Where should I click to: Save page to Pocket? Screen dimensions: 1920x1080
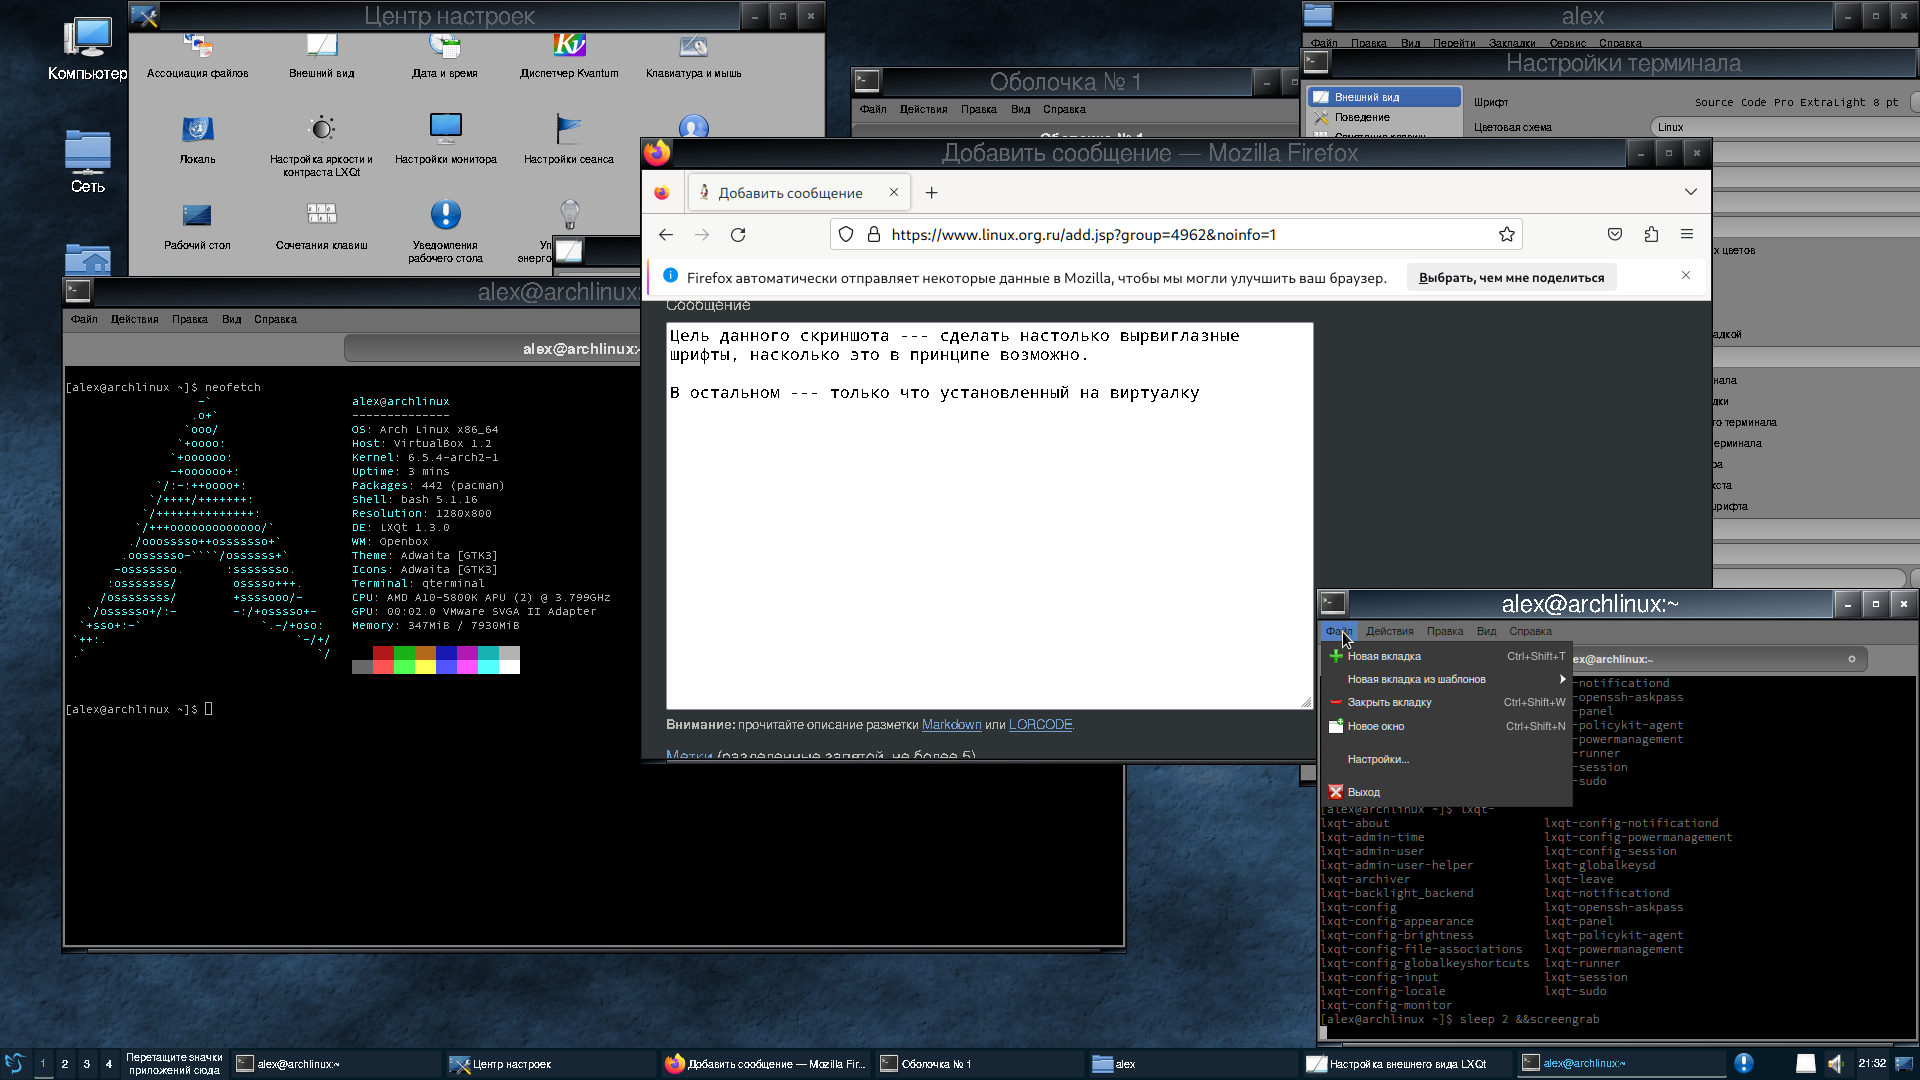pyautogui.click(x=1614, y=234)
